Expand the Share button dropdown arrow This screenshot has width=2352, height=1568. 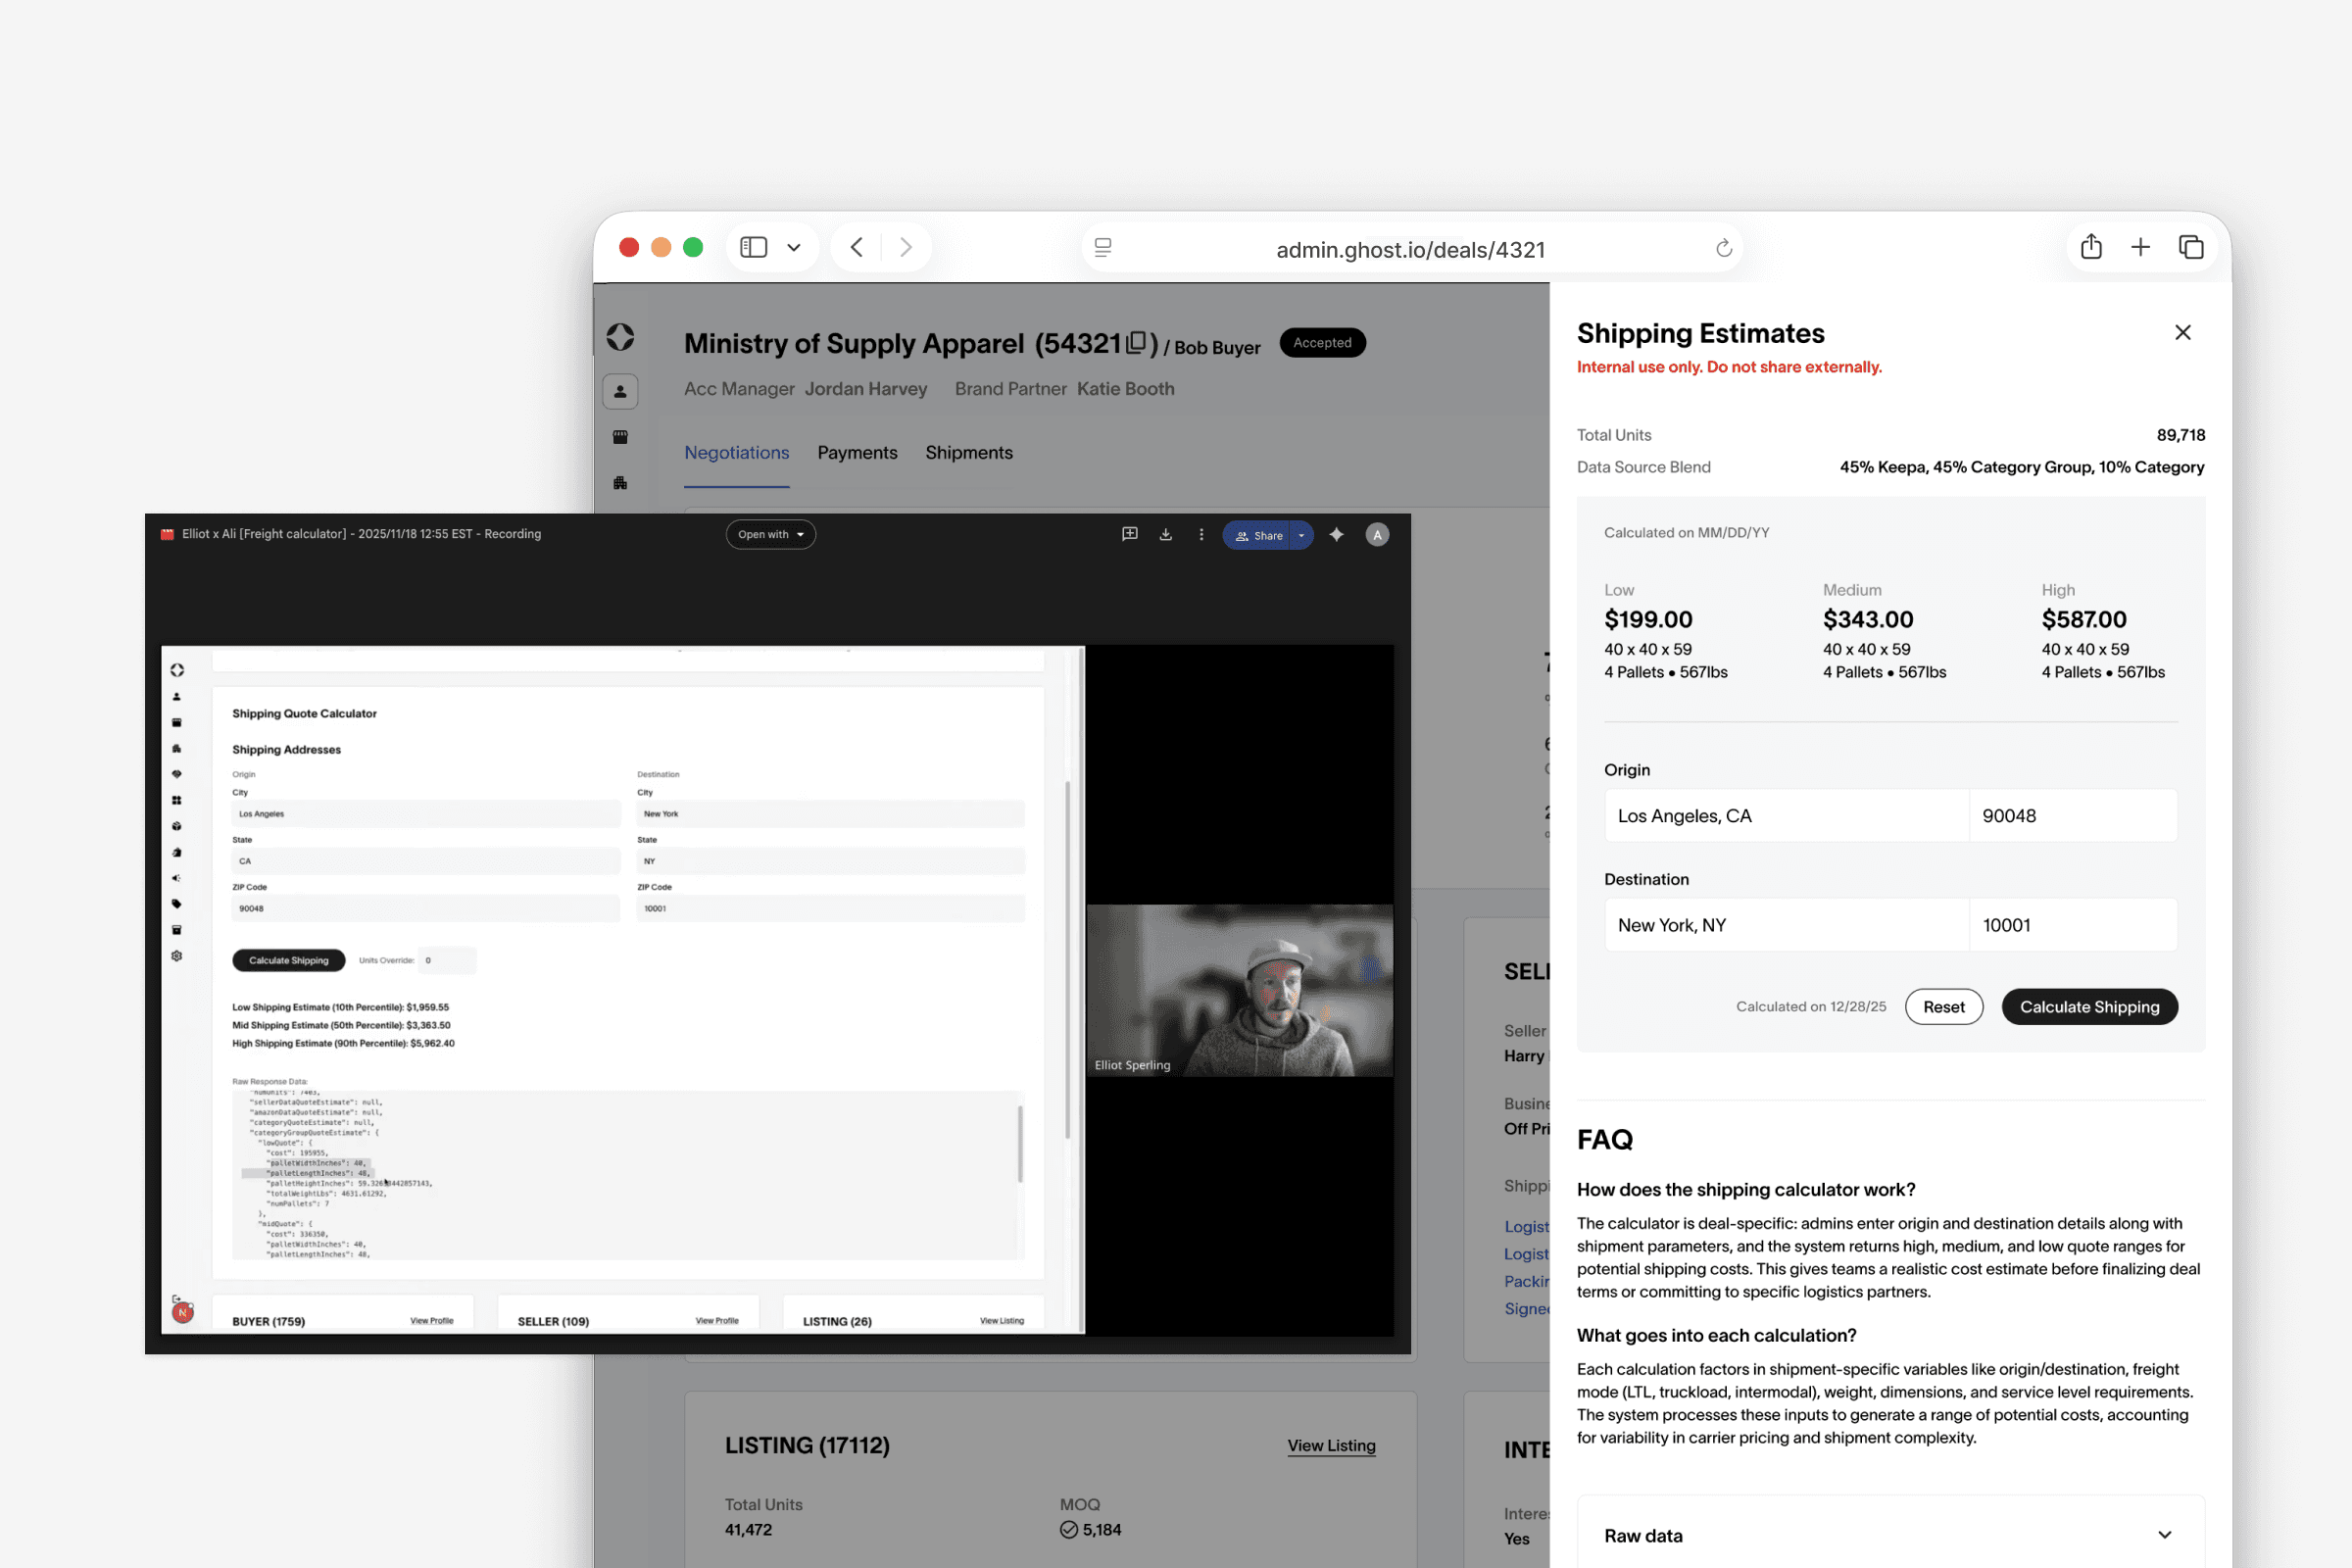point(1301,535)
